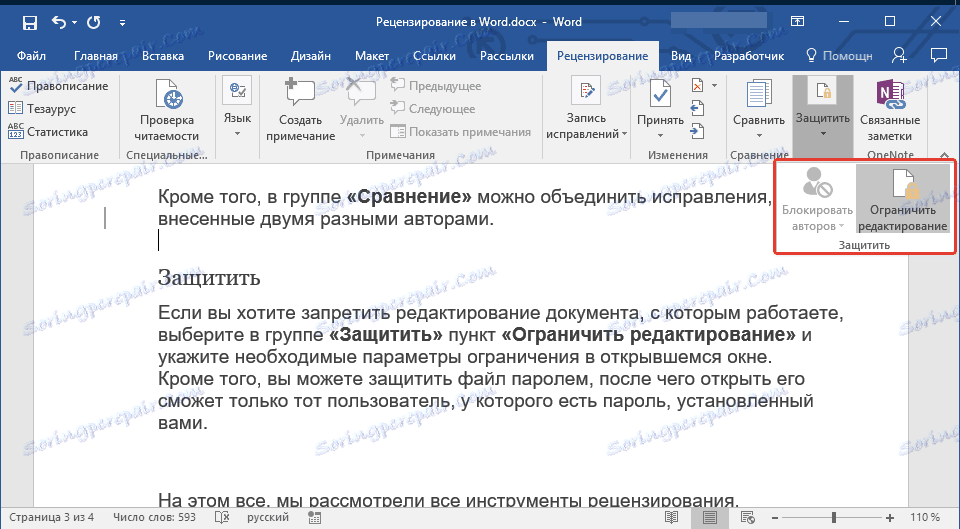Click the Защитить lock icon
Viewport: 960px width, 529px height.
[x=822, y=92]
